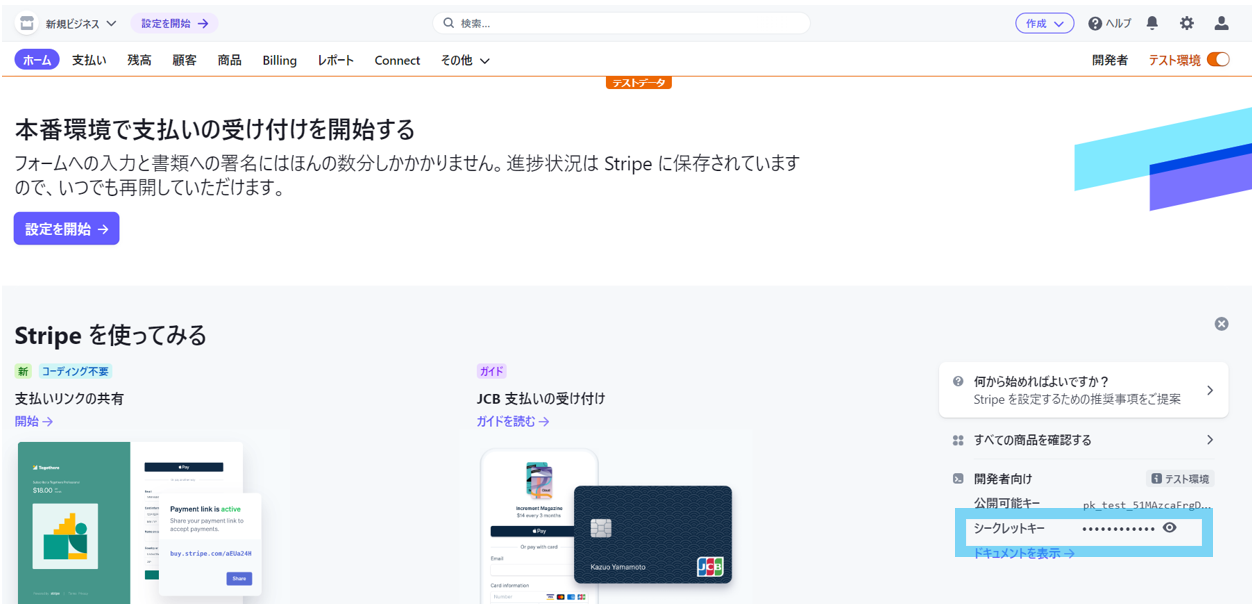Click the 公開可能キー label
Viewport: 1252px width, 604px height.
[x=1007, y=503]
